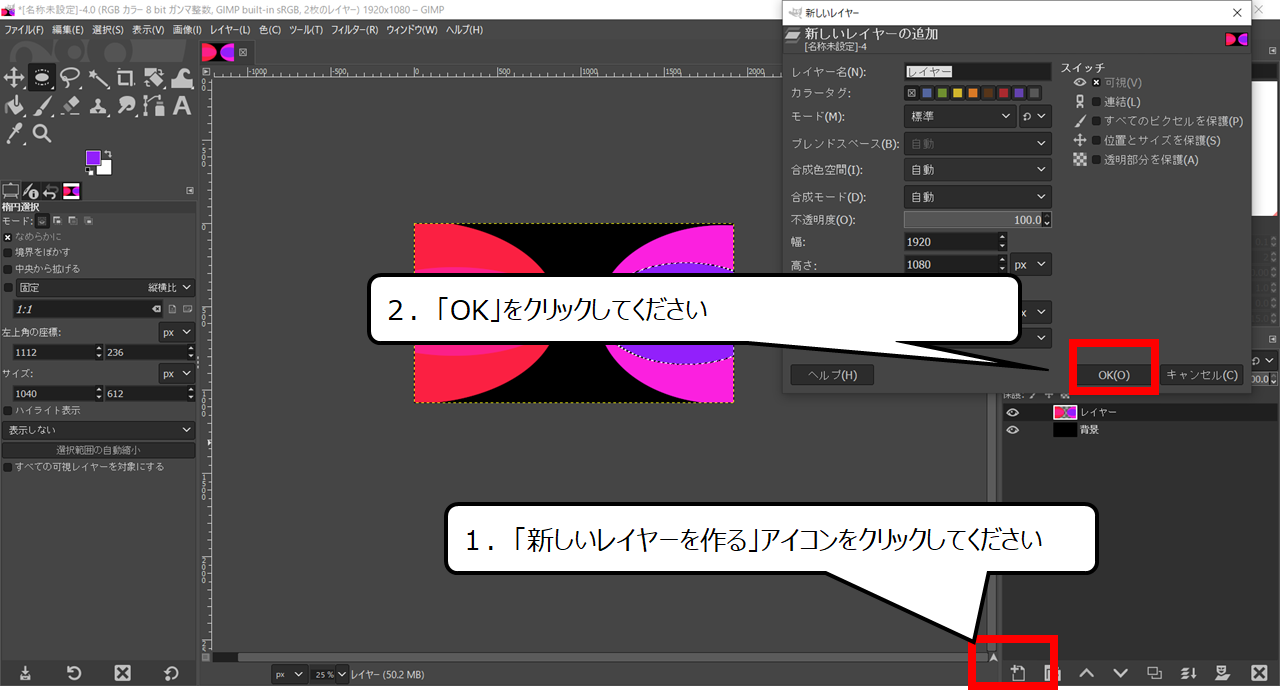Duplicate the current layer

[1154, 673]
